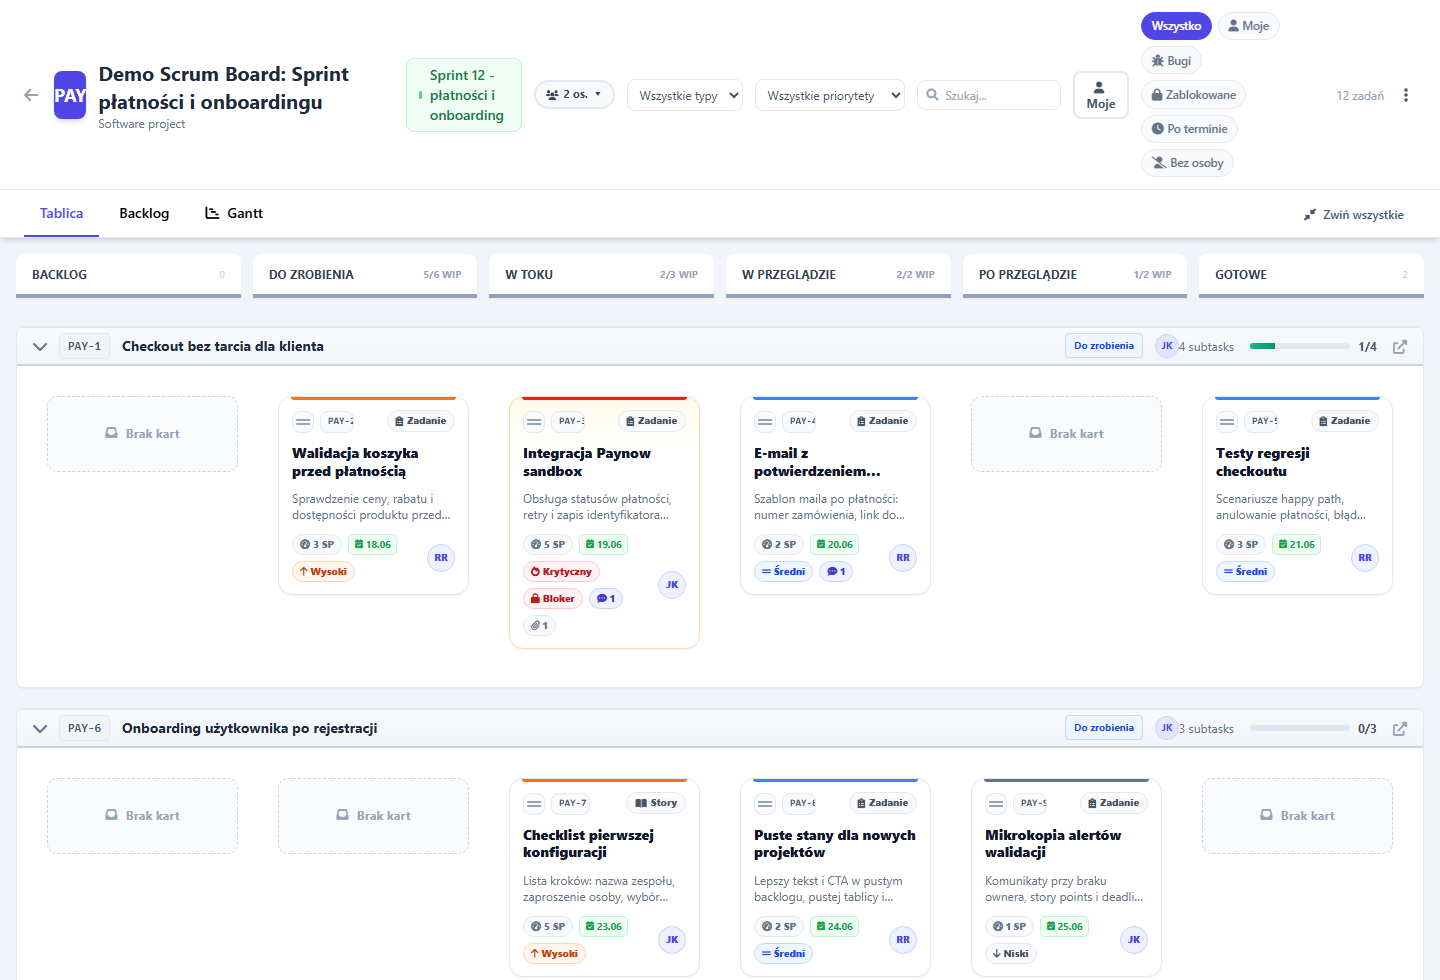
Task: Go back using the left arrow icon
Action: [x=31, y=95]
